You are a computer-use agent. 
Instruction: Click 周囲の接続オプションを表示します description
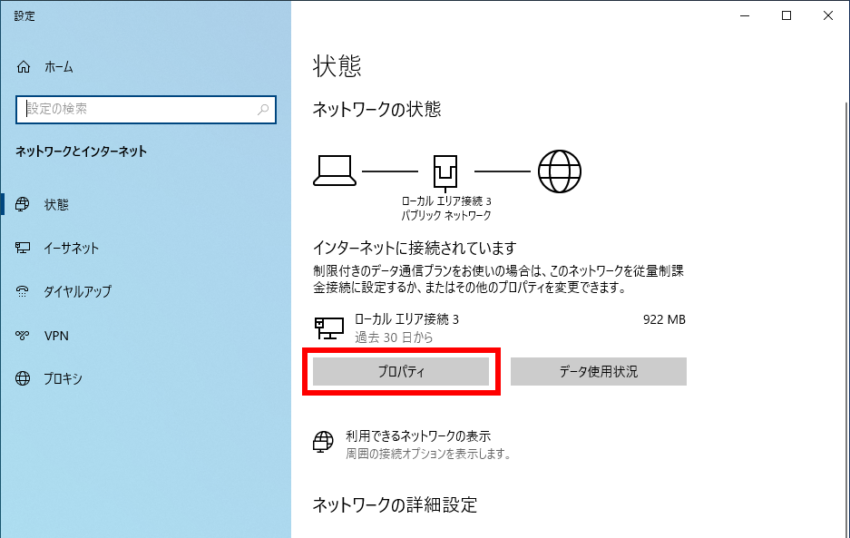click(428, 453)
